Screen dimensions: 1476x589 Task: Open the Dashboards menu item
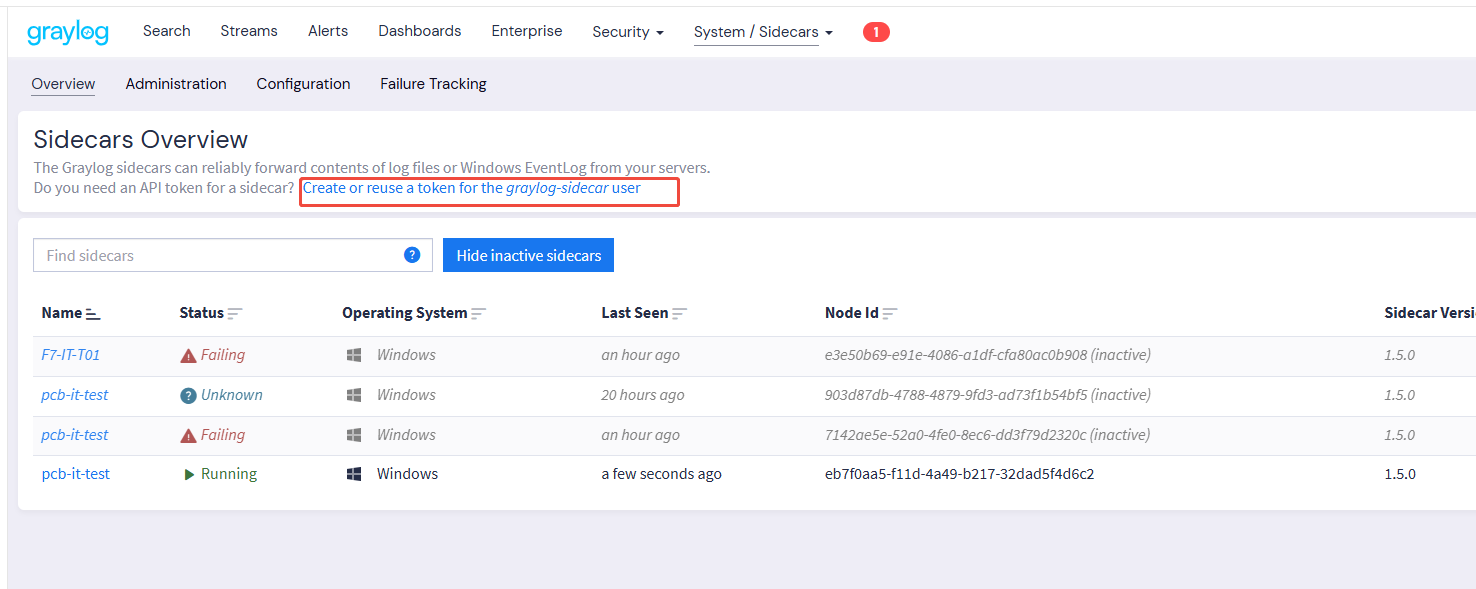(x=420, y=31)
